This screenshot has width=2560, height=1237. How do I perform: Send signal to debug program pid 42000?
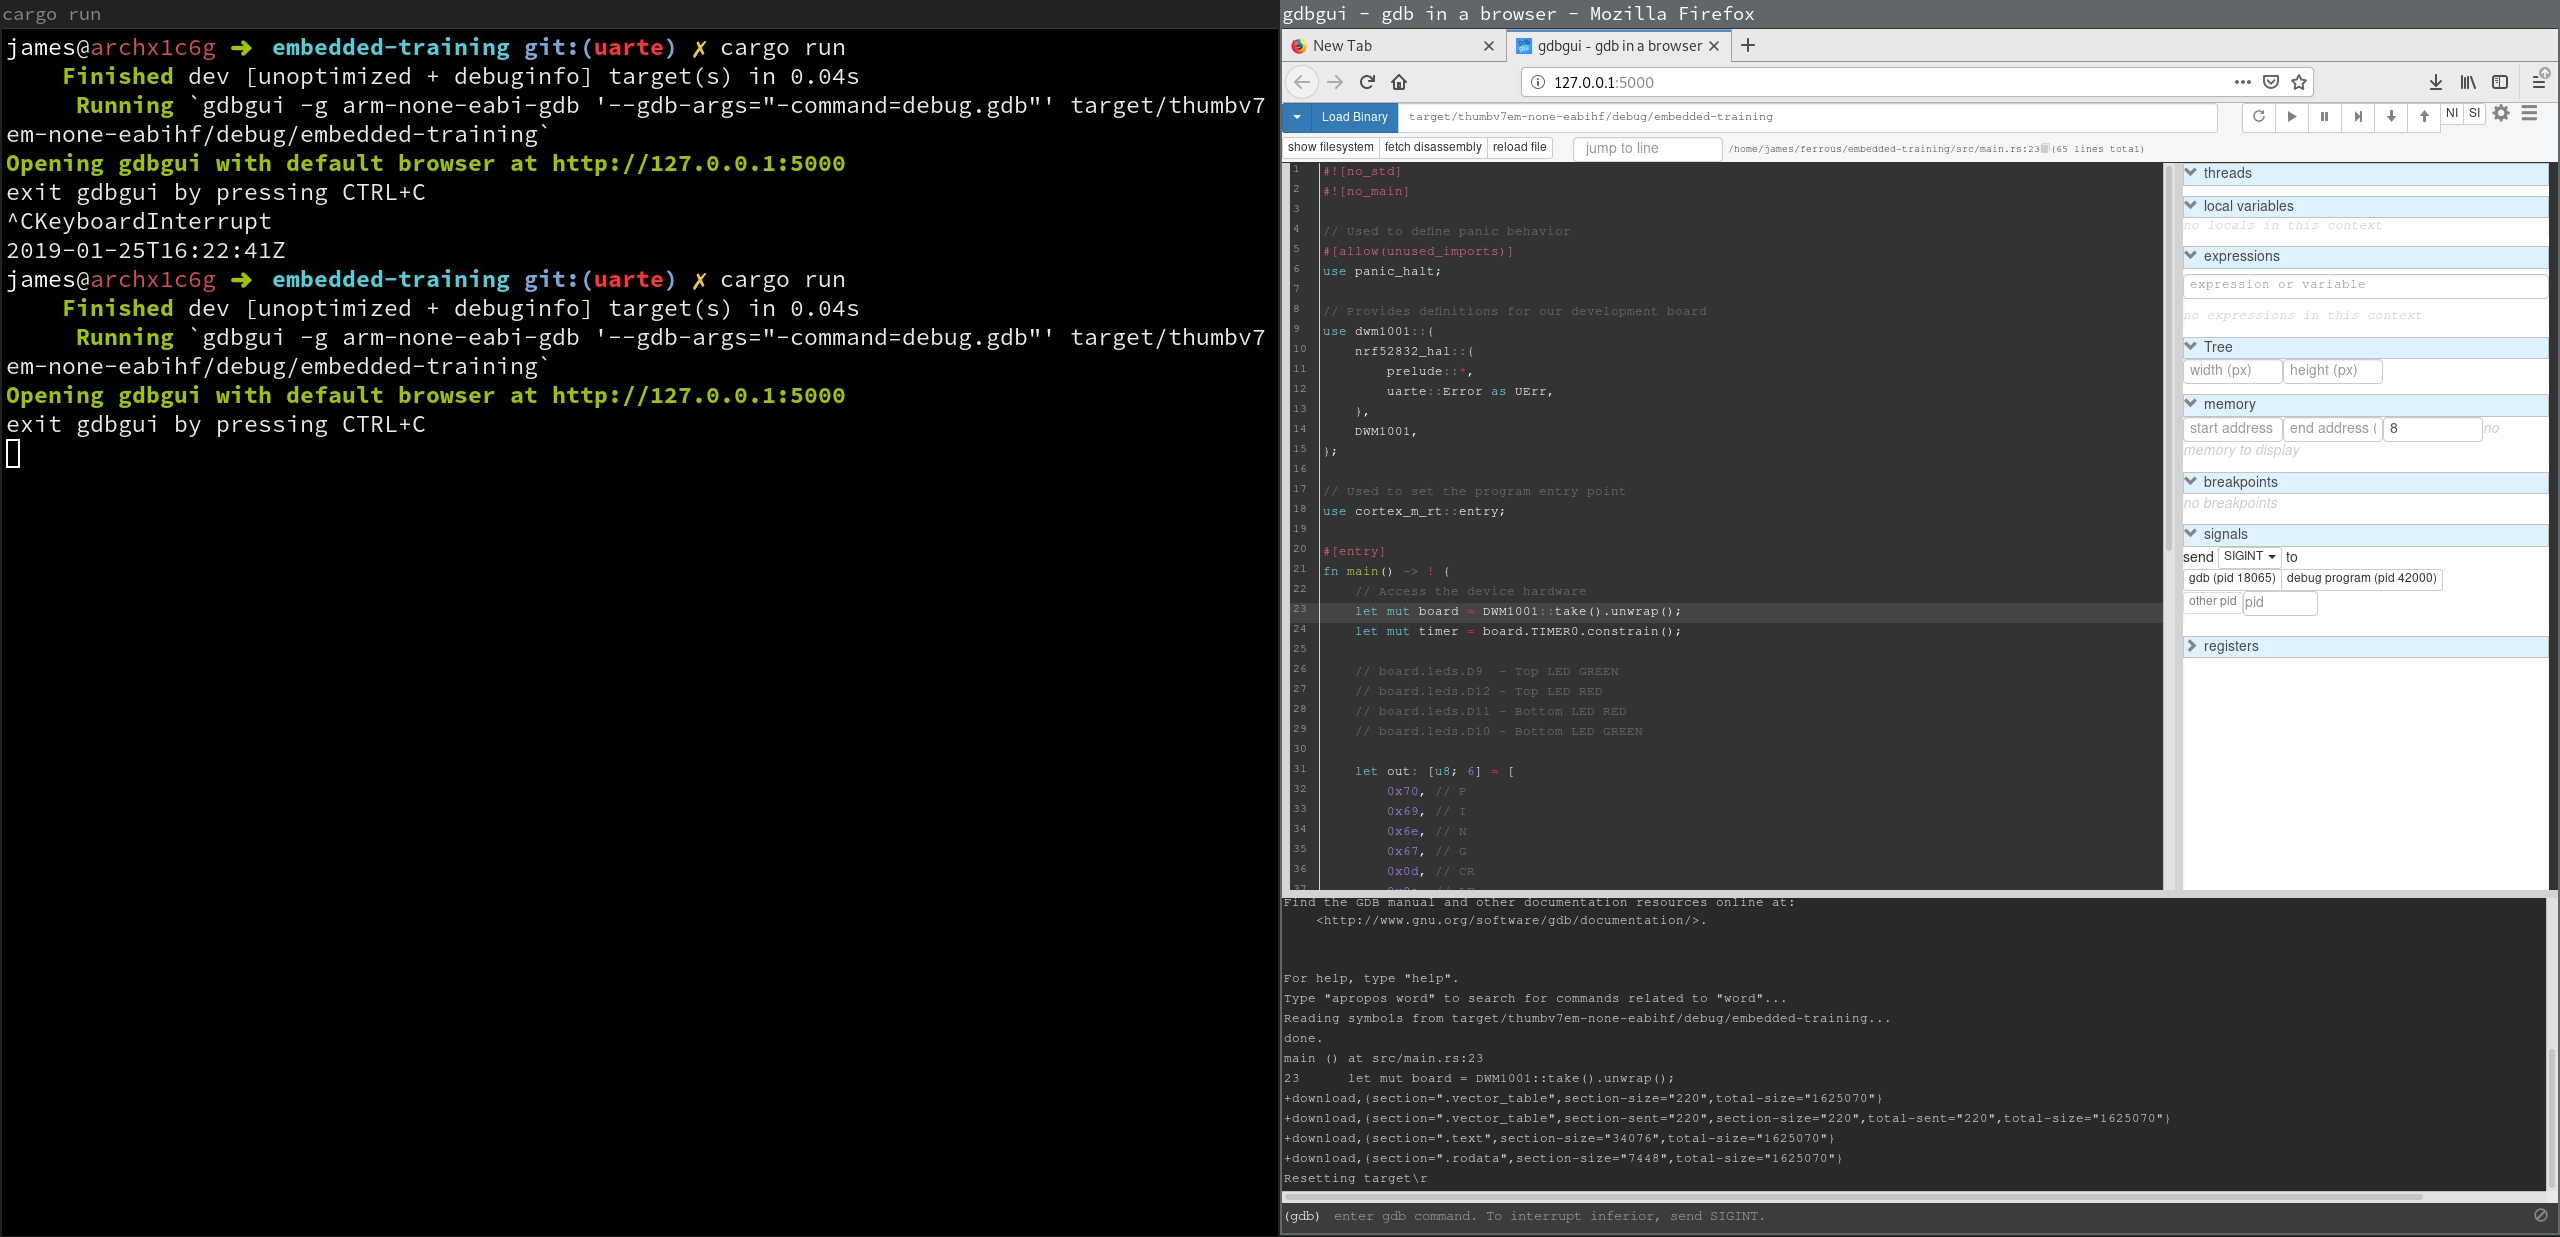(2360, 579)
